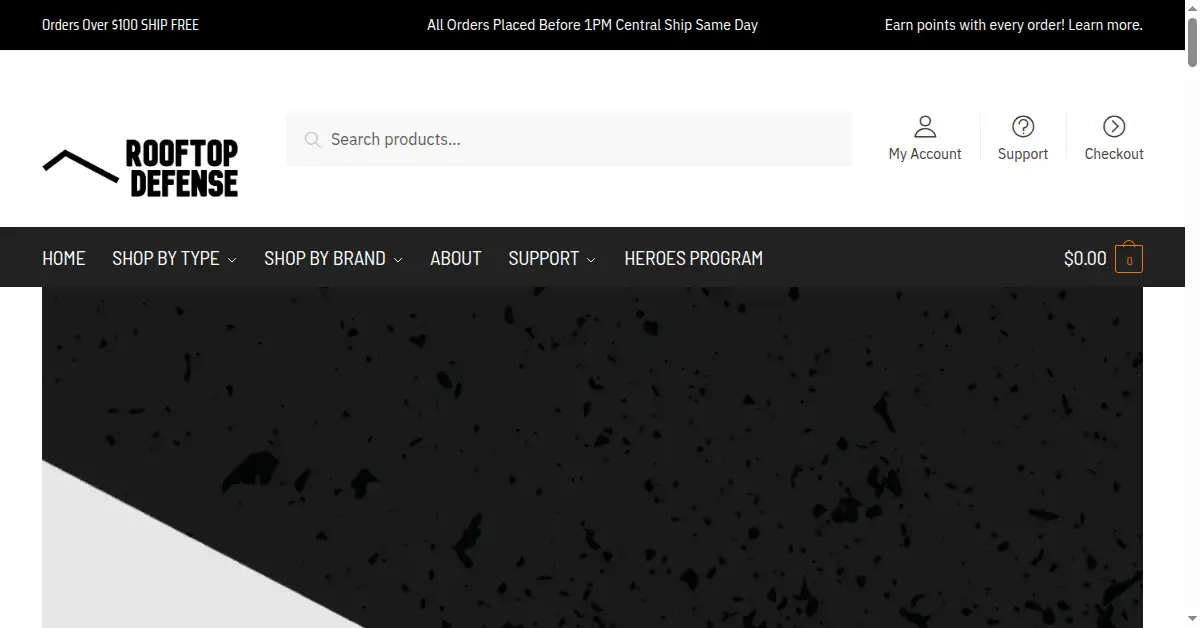Viewport: 1200px width, 628px height.
Task: Open the shopping cart bag icon
Action: pyautogui.click(x=1129, y=259)
